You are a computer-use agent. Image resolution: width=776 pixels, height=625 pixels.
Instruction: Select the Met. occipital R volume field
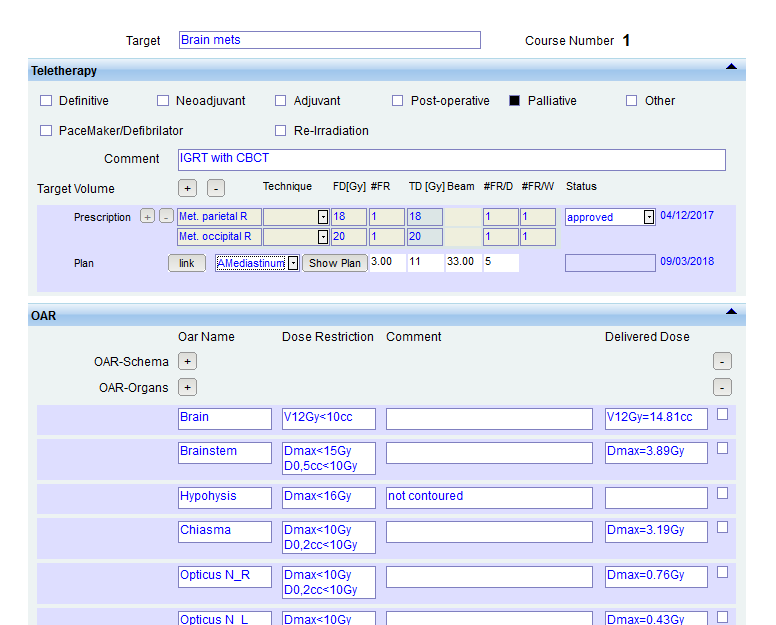click(x=219, y=237)
